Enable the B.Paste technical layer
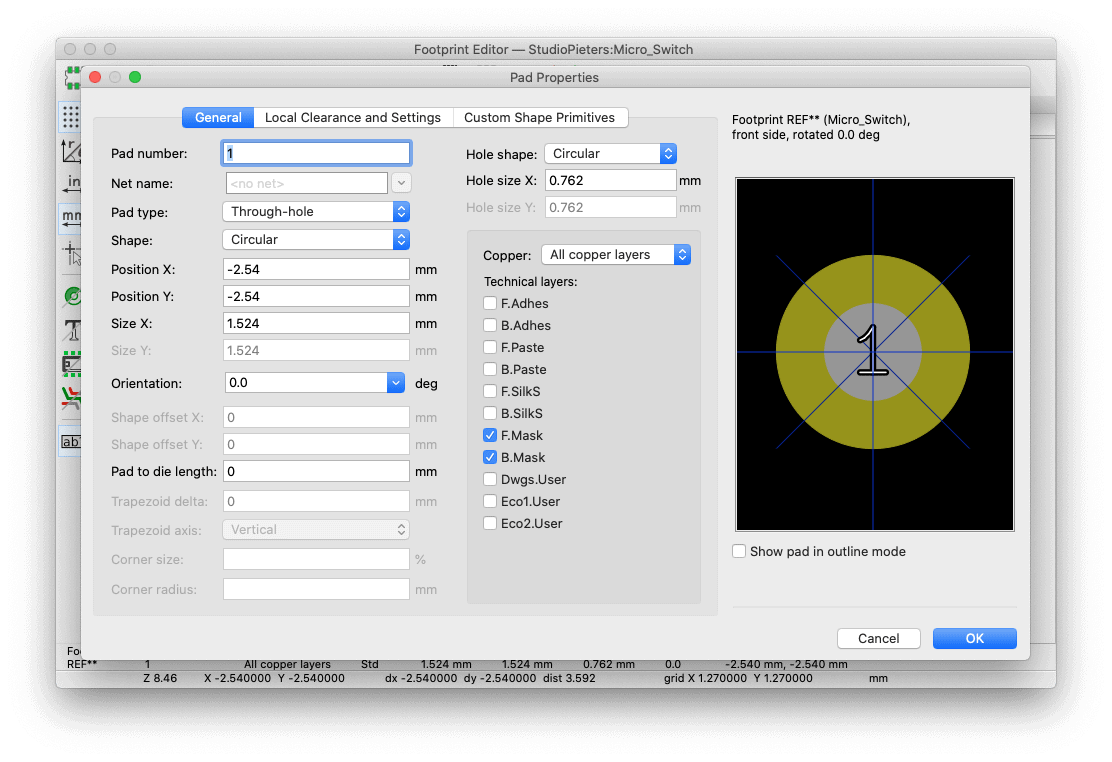The image size is (1112, 762). (x=489, y=370)
